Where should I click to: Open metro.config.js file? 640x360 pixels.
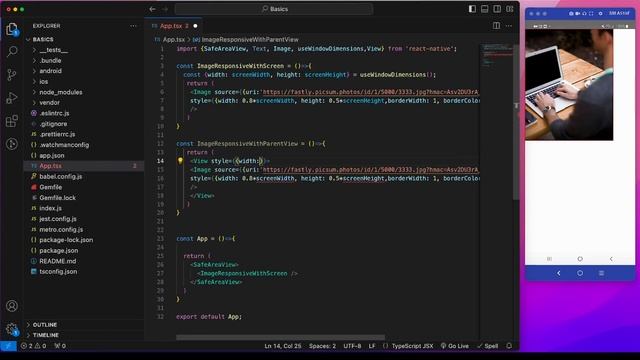coord(83,229)
